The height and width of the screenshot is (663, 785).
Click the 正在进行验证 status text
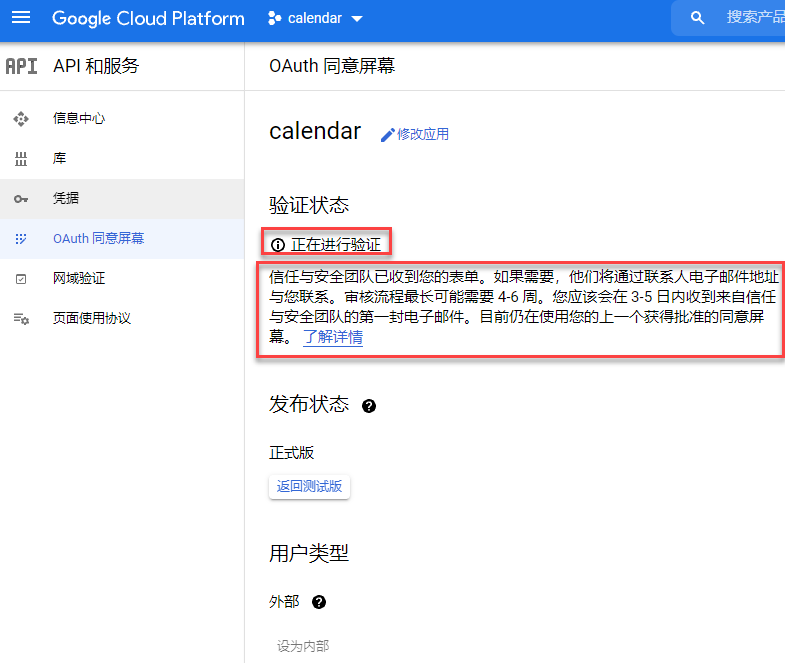(336, 245)
